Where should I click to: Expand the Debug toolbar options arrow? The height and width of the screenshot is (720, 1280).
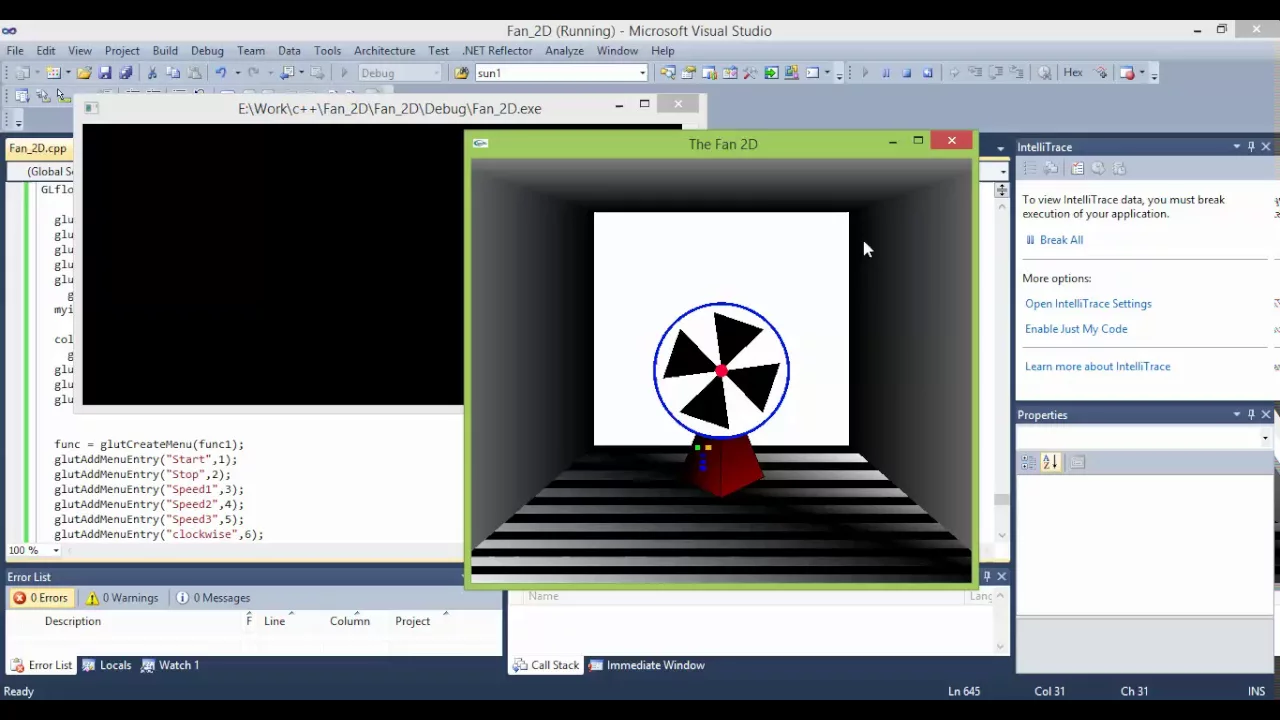click(x=1154, y=75)
